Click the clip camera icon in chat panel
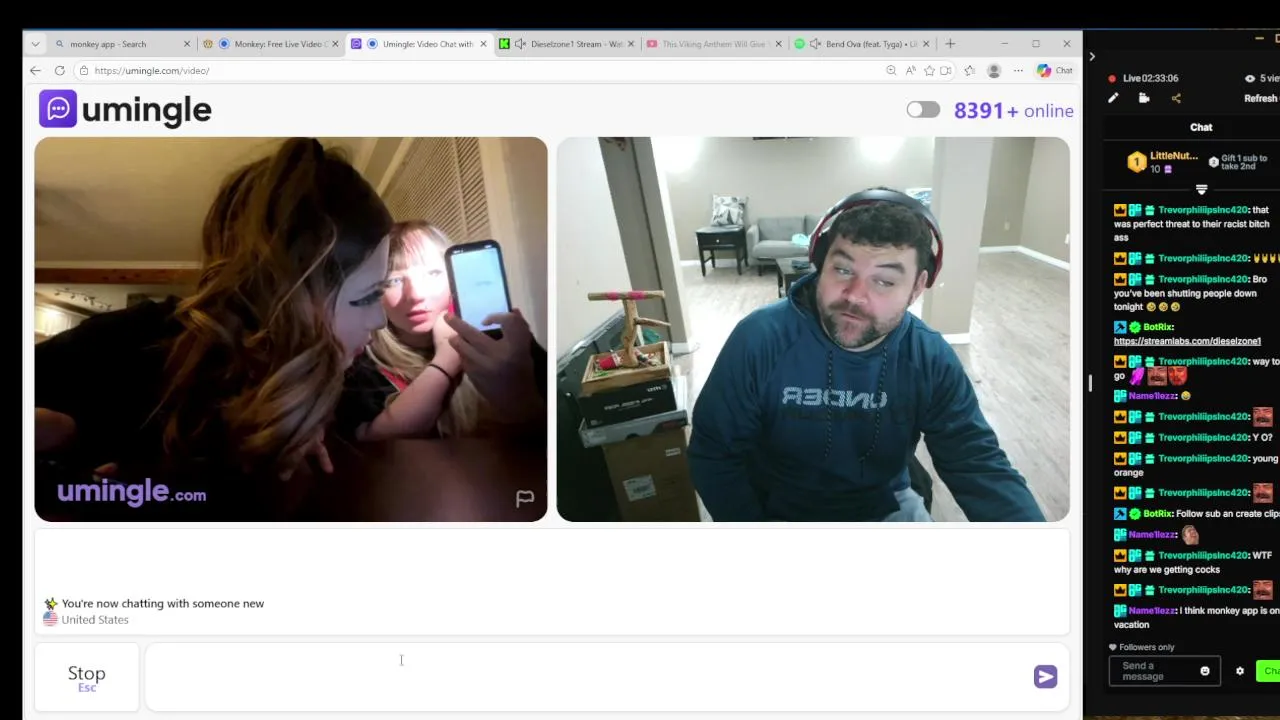 point(1144,98)
